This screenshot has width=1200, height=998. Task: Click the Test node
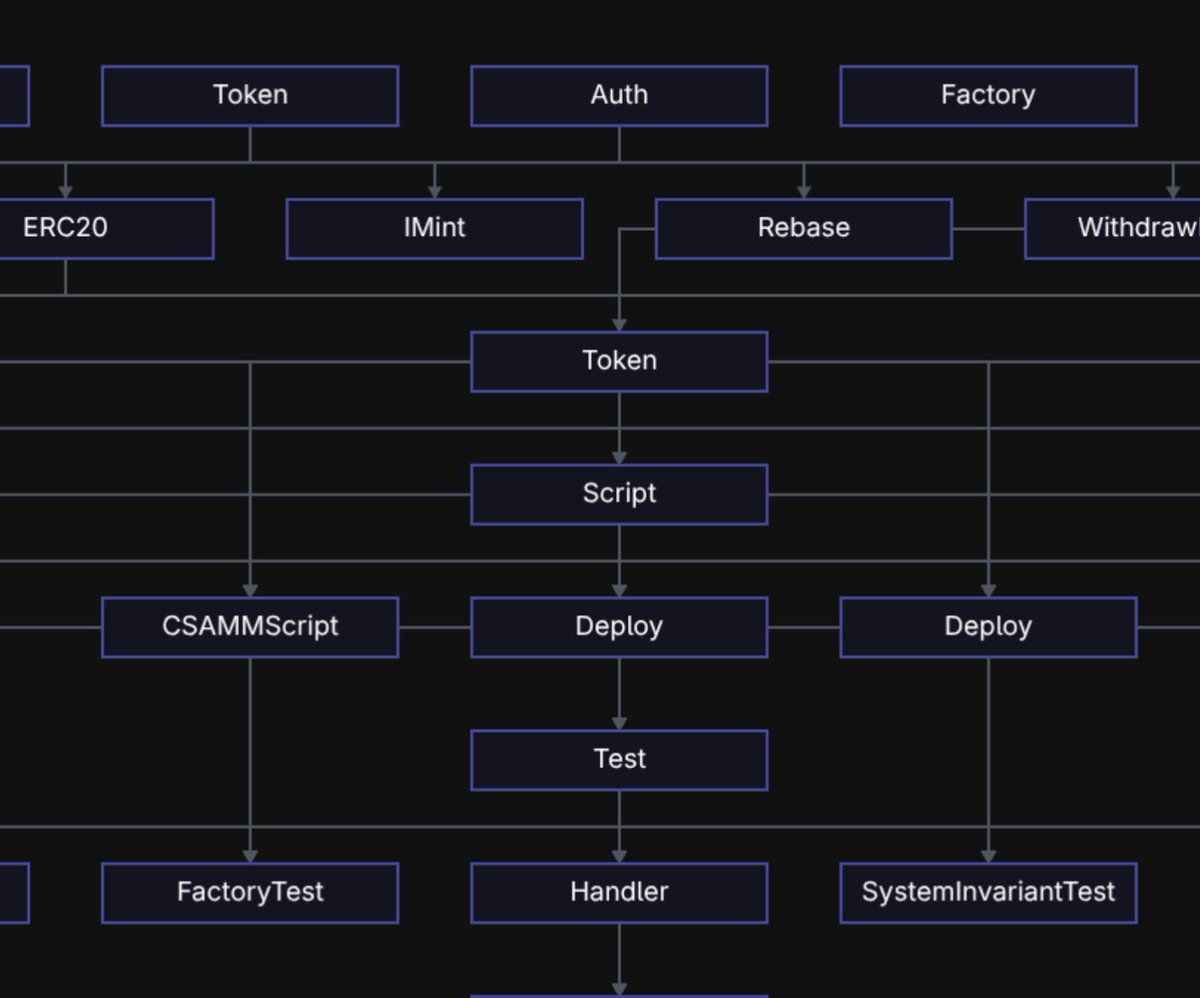click(619, 761)
